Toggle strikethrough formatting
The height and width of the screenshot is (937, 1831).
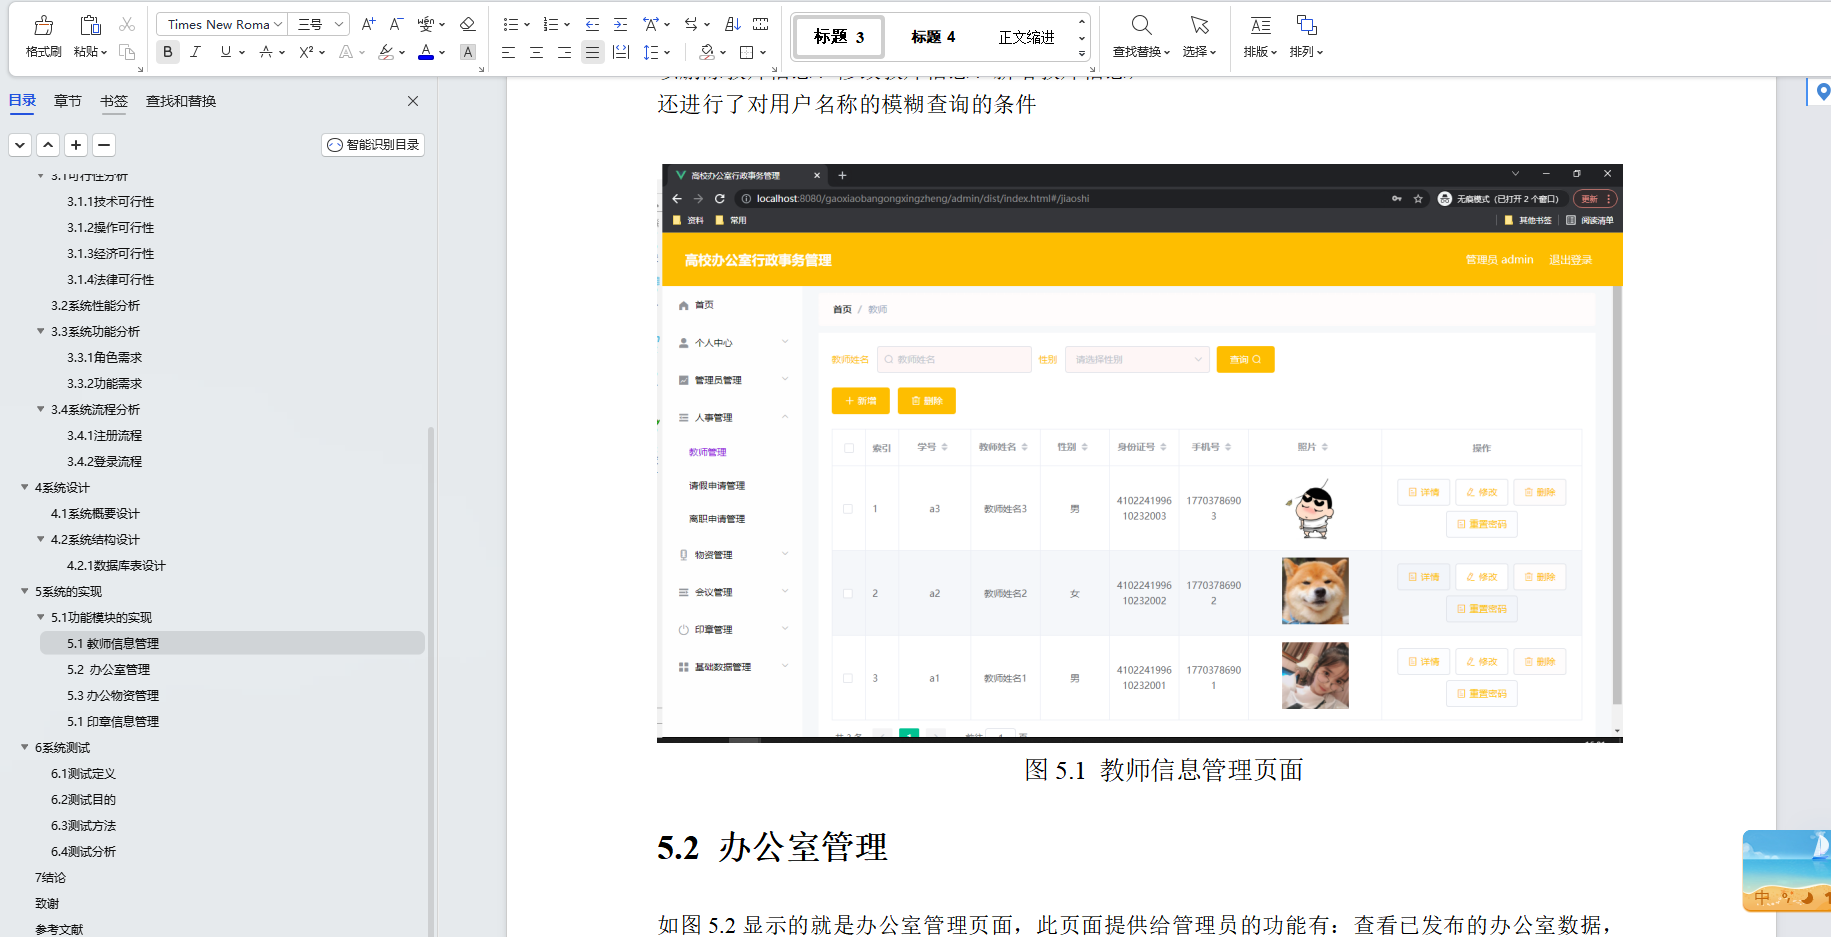pos(265,52)
